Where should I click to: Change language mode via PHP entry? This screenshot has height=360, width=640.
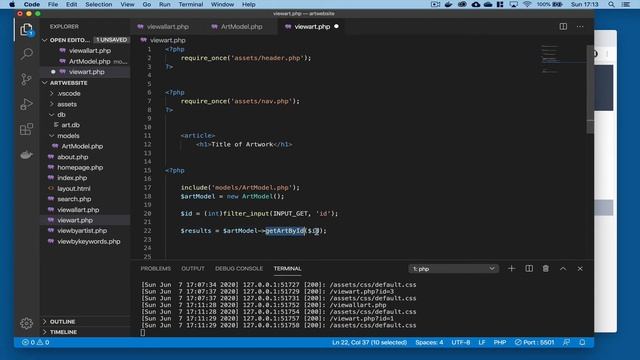tap(500, 342)
